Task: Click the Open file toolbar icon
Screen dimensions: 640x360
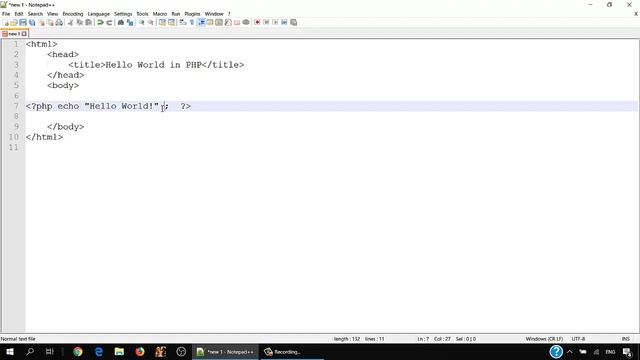Action: coord(14,22)
